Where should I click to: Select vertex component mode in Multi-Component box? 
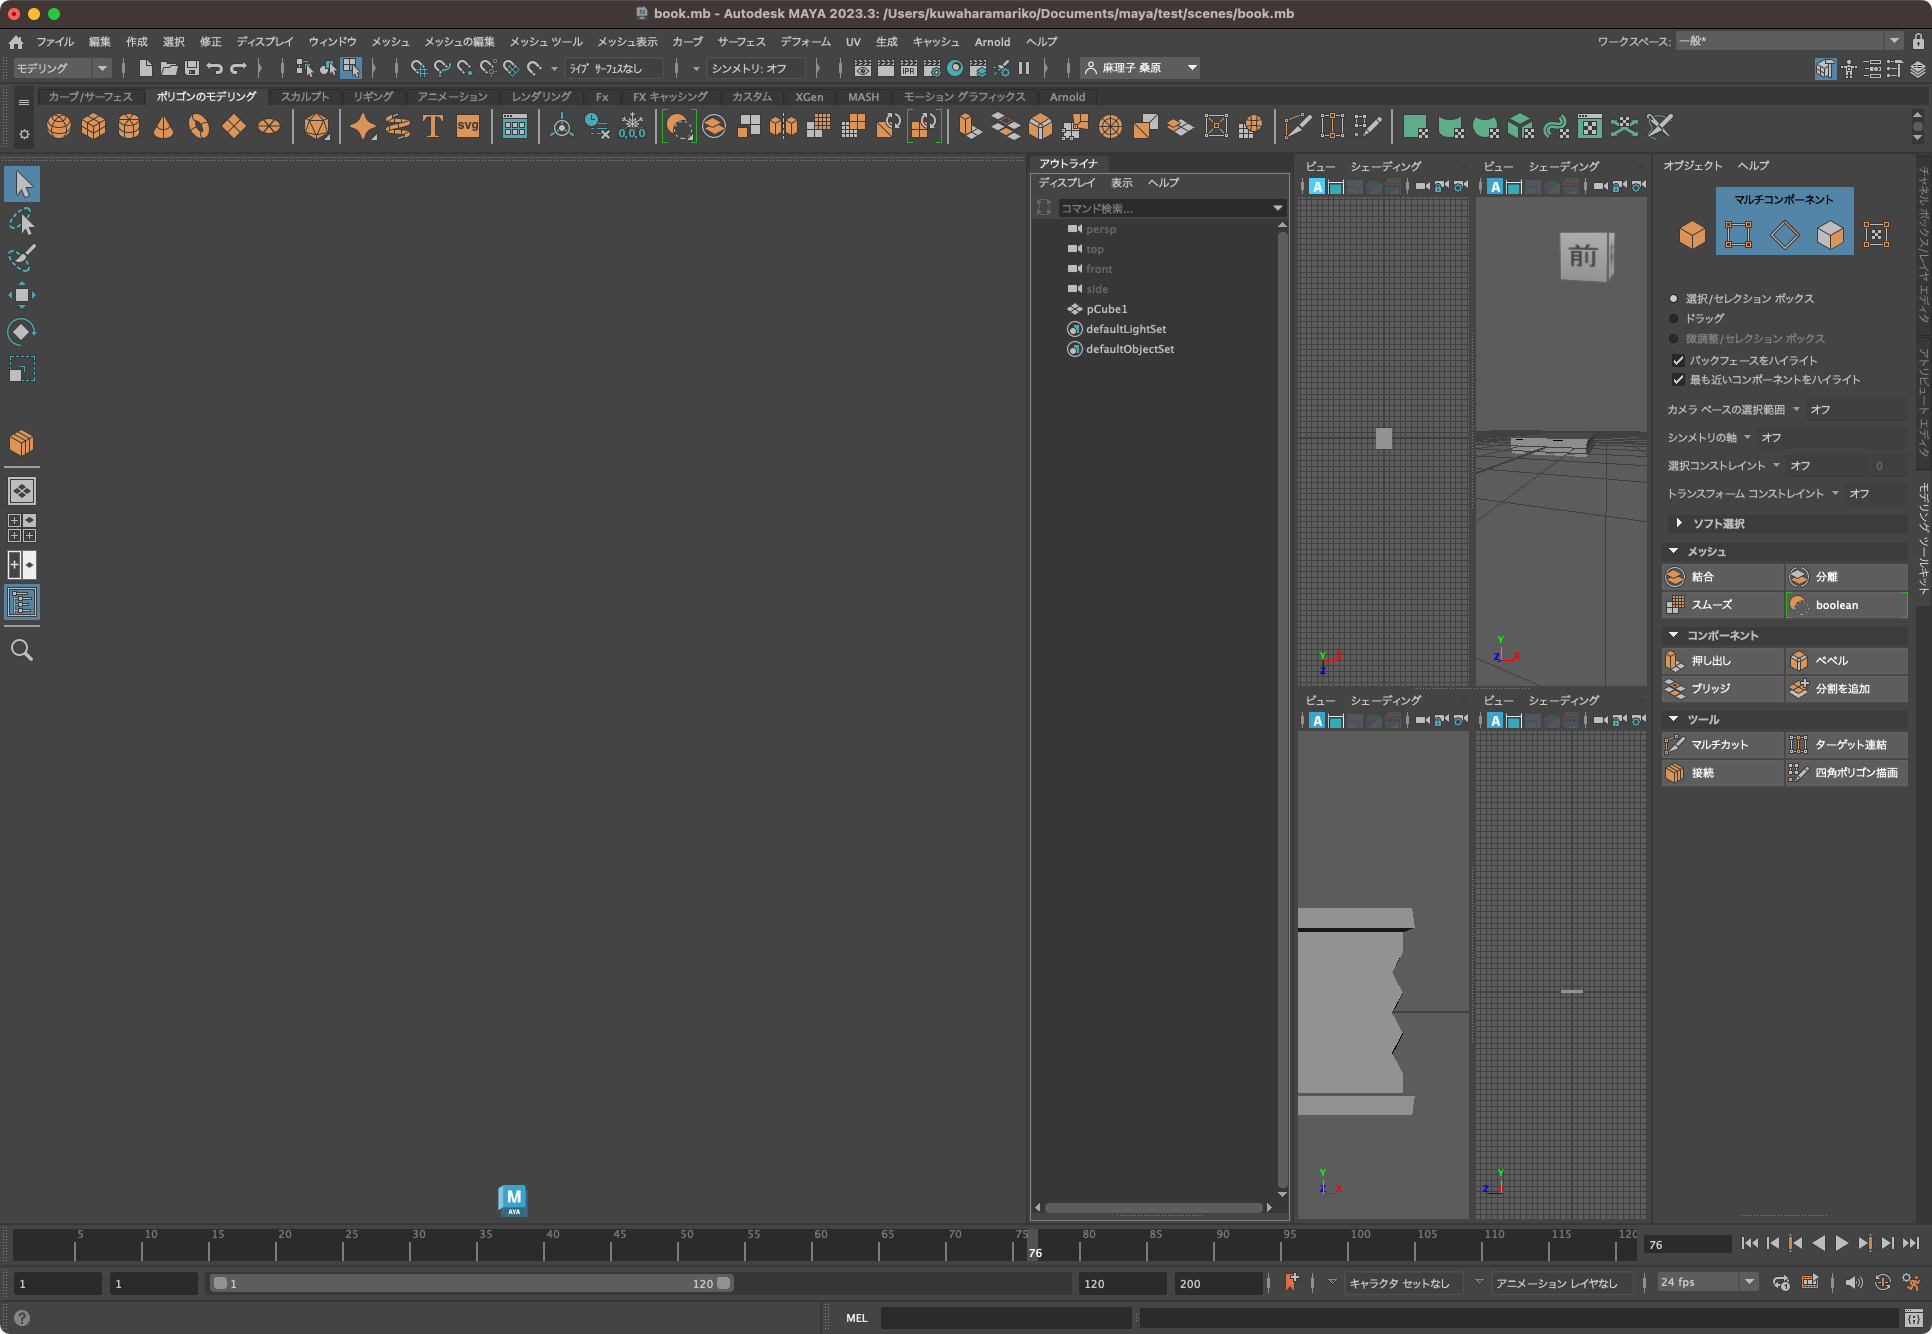coord(1739,235)
